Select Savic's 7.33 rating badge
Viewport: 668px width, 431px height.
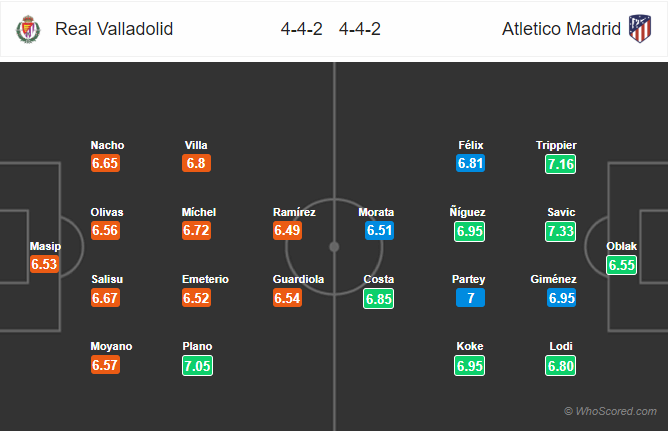tap(560, 231)
